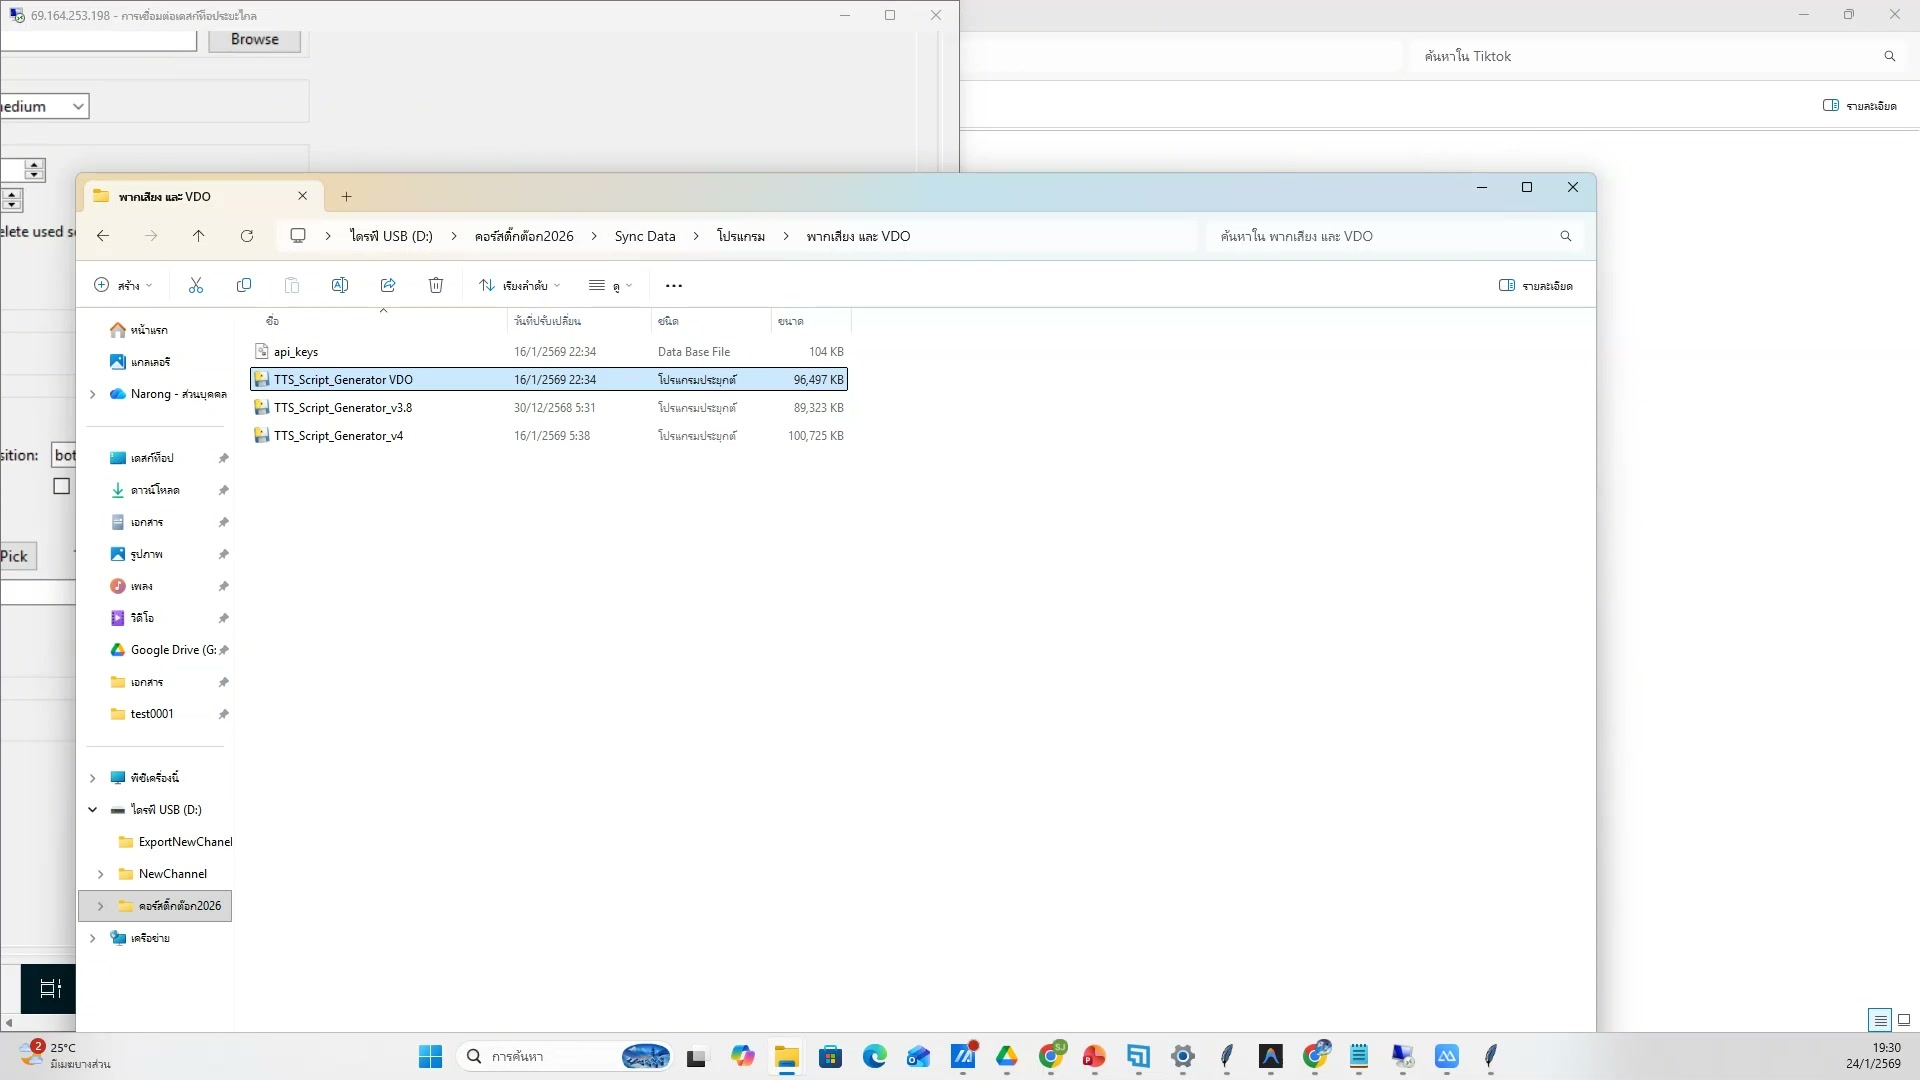This screenshot has height=1080, width=1920.
Task: Tick the checkbox in the remote desktop window
Action: tap(61, 485)
